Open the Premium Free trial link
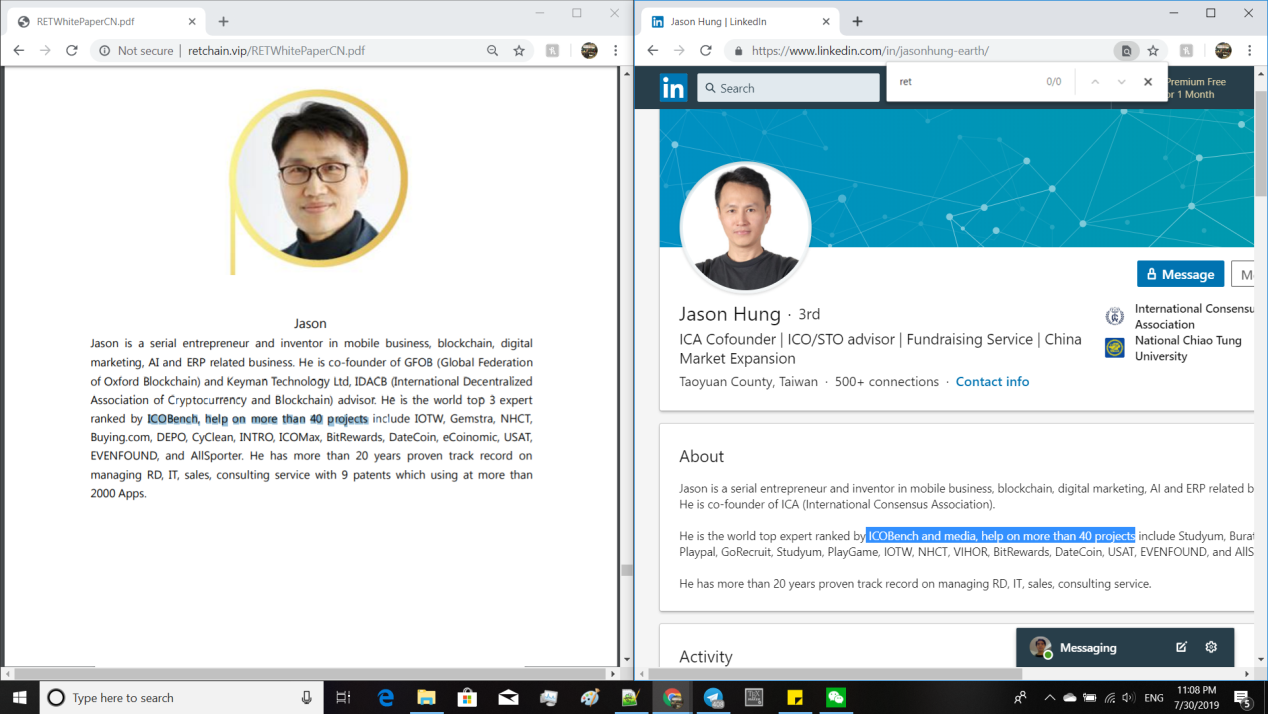This screenshot has height=714, width=1268. point(1196,88)
